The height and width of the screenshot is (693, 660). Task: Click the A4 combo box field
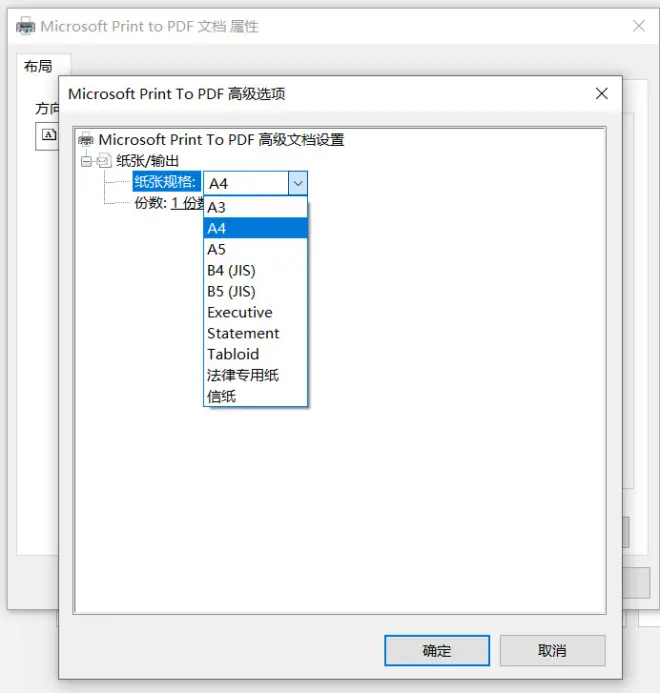pyautogui.click(x=246, y=183)
